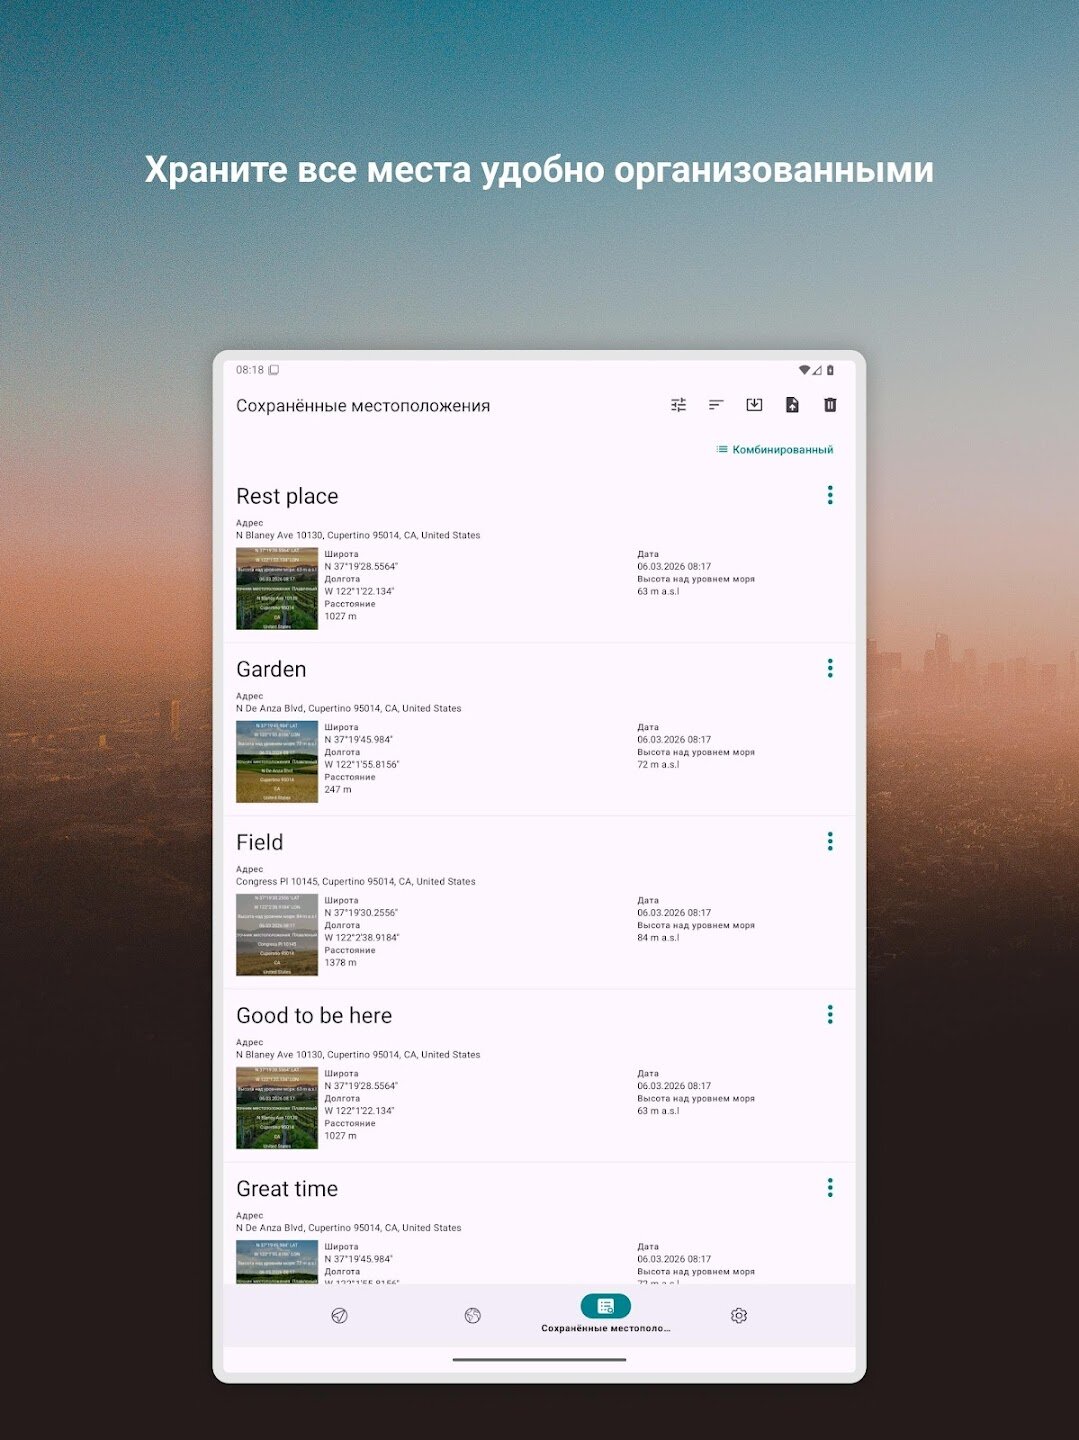Tap the Garden address N De Anza Blvd
Screen dimensions: 1079x1440
pyautogui.click(x=348, y=708)
